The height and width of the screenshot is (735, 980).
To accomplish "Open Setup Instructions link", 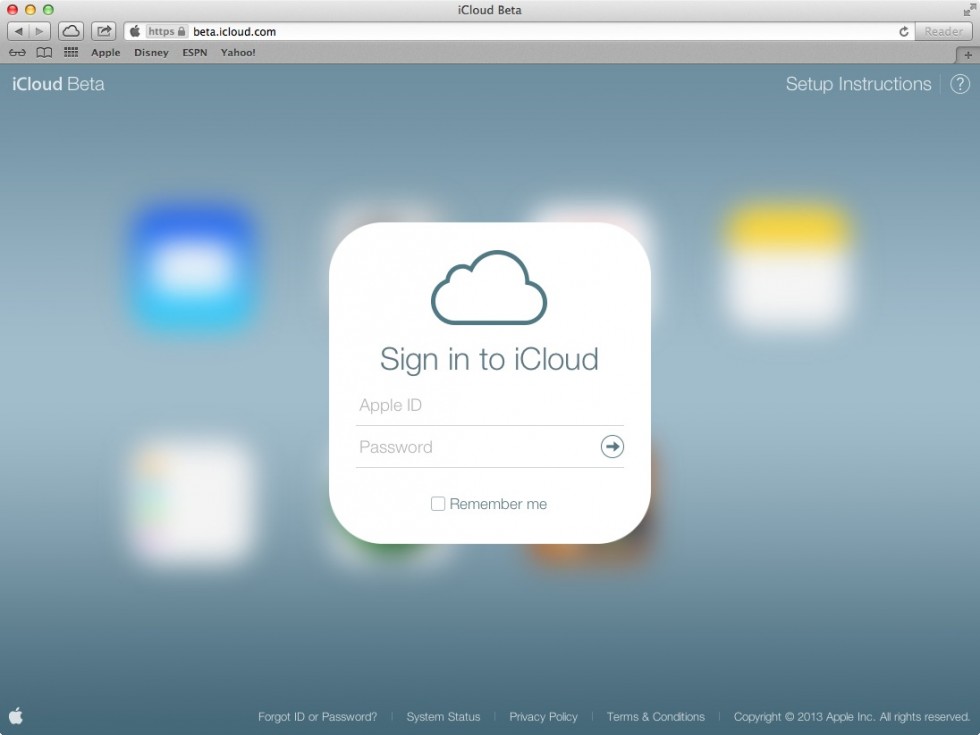I will [x=858, y=84].
